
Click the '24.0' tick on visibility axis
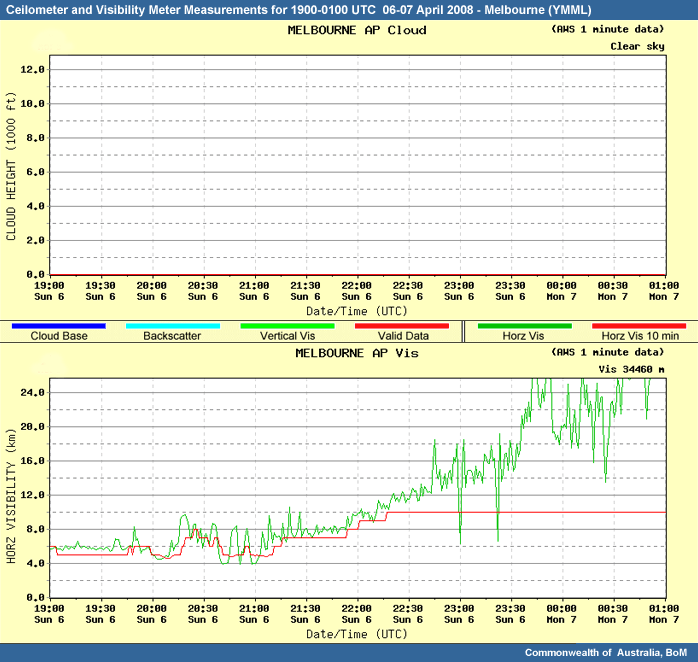click(x=32, y=393)
